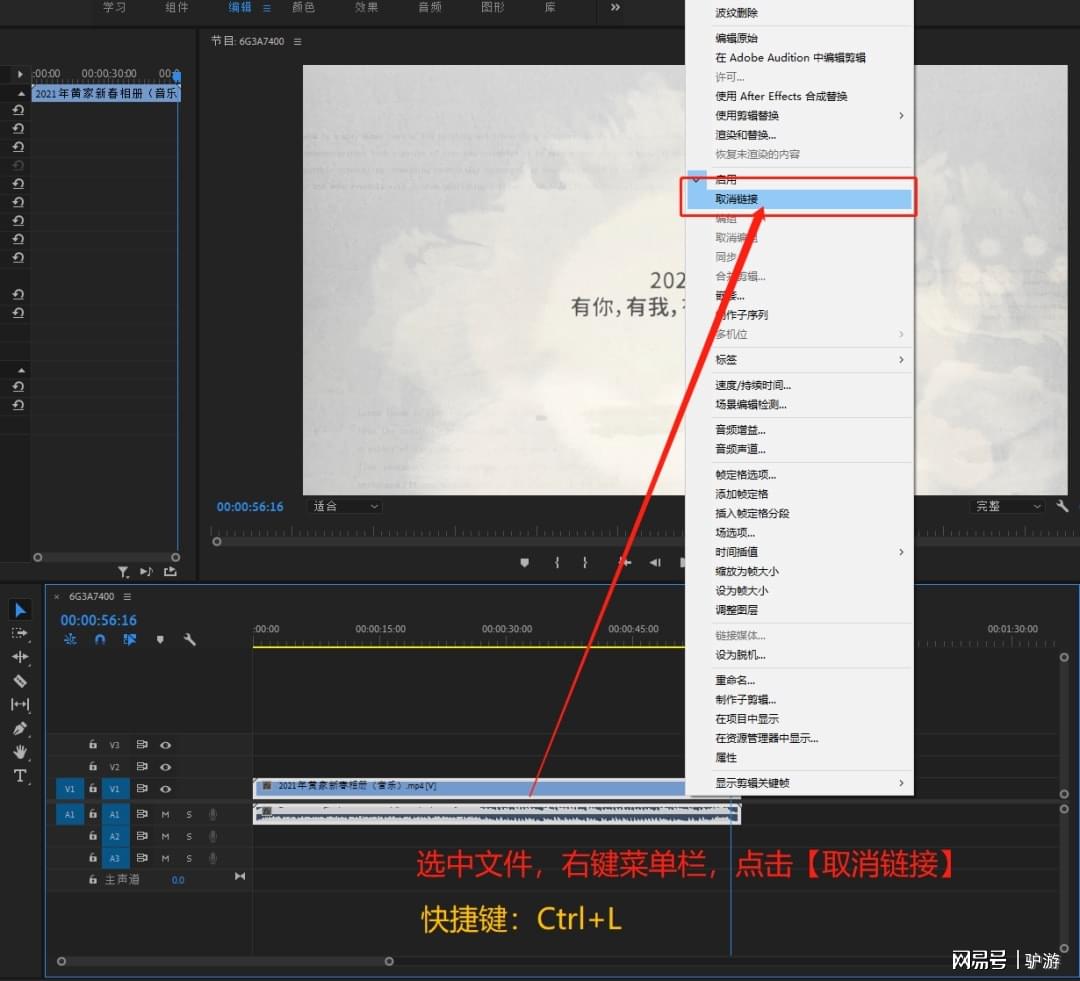Select the audio waveform clip on A1

(x=497, y=814)
